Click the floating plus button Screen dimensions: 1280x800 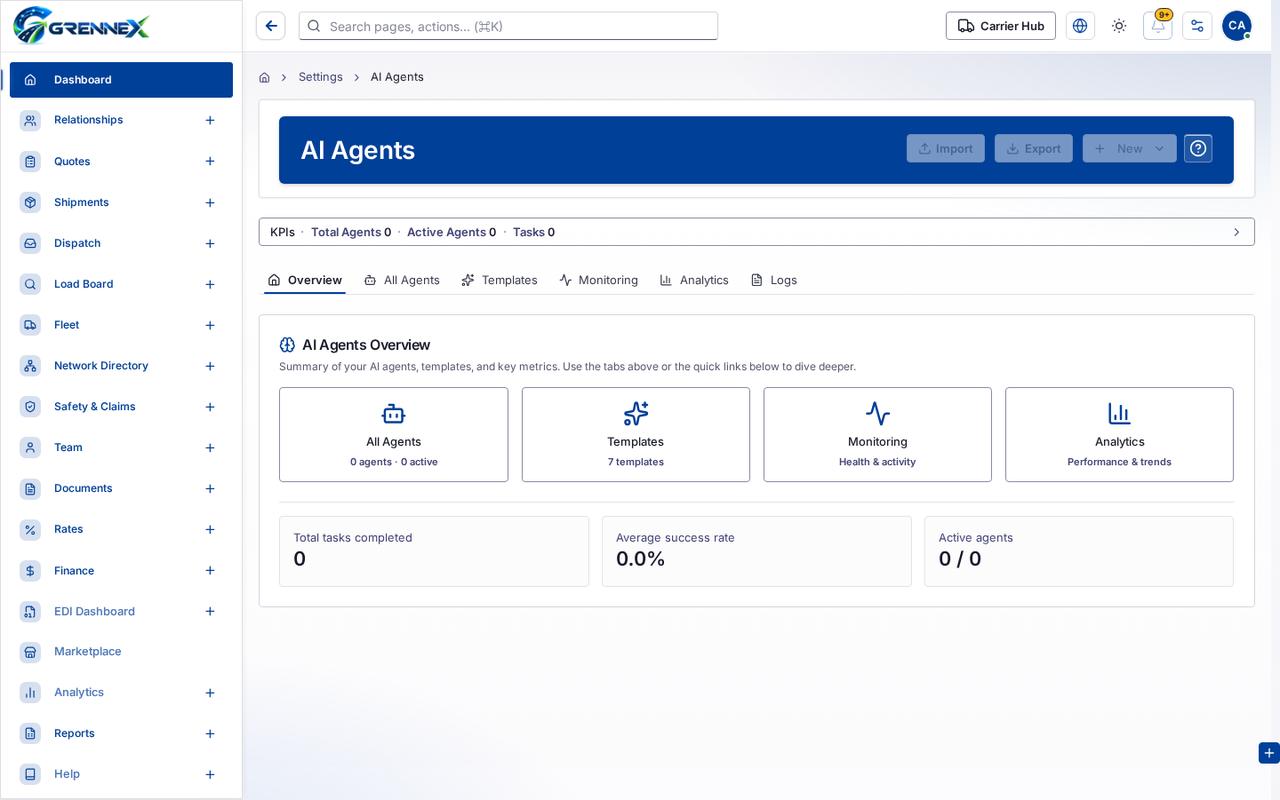(x=1269, y=753)
